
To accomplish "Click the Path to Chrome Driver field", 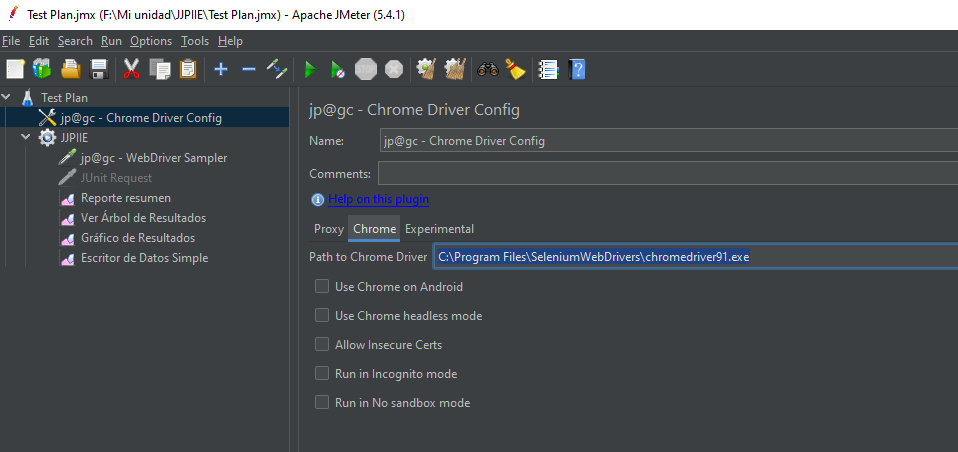I will (695, 257).
